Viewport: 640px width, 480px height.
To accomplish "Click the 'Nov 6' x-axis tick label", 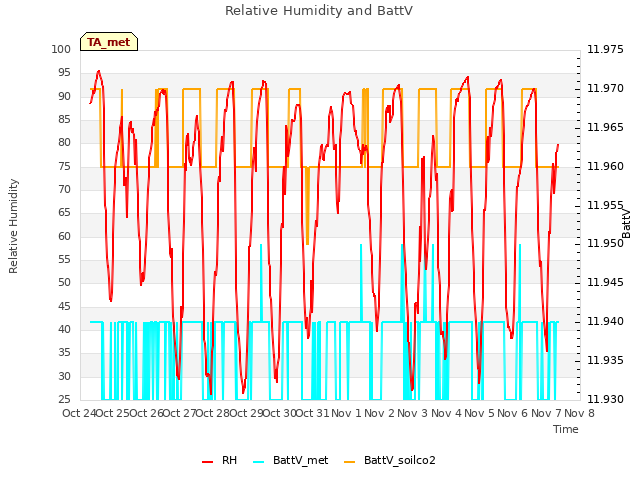I will point(513,413).
